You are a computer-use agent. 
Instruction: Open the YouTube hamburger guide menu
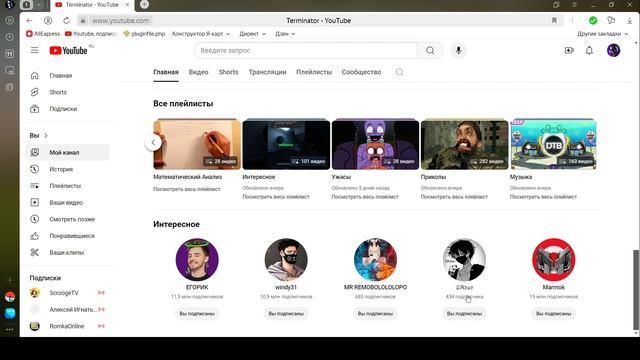(34, 50)
